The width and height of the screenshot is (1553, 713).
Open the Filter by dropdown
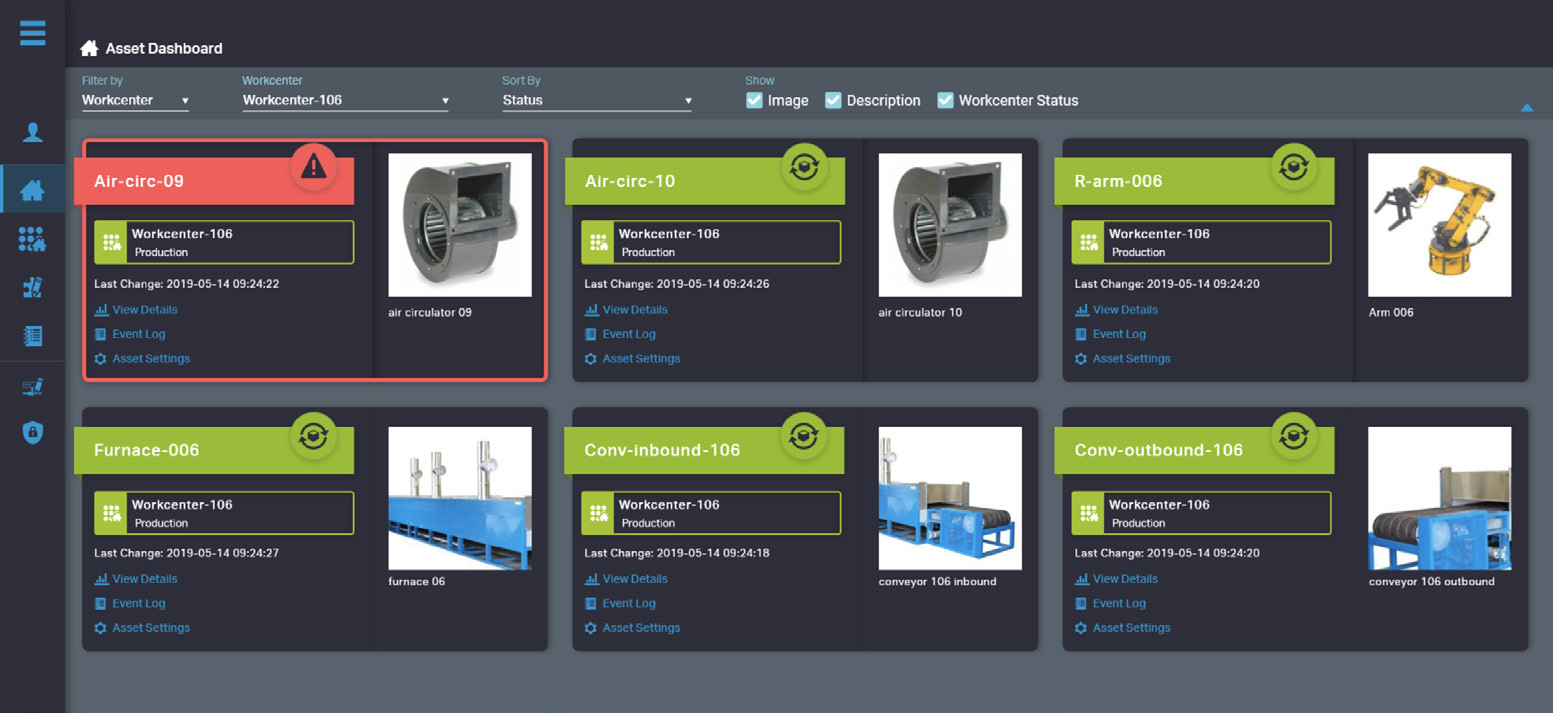(135, 101)
